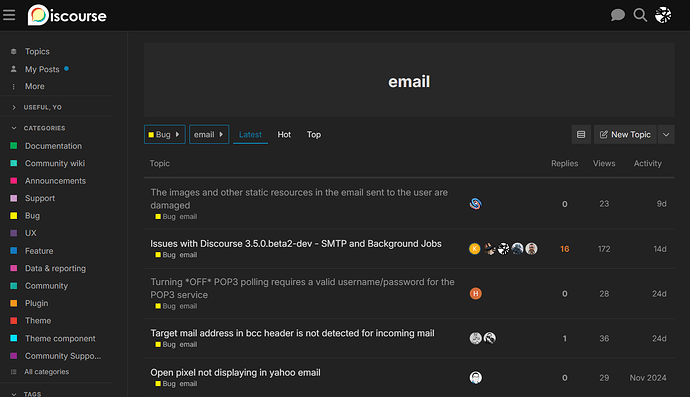Screen dimensions: 690x397
Task: Sort by Activity column header
Action: click(x=647, y=163)
